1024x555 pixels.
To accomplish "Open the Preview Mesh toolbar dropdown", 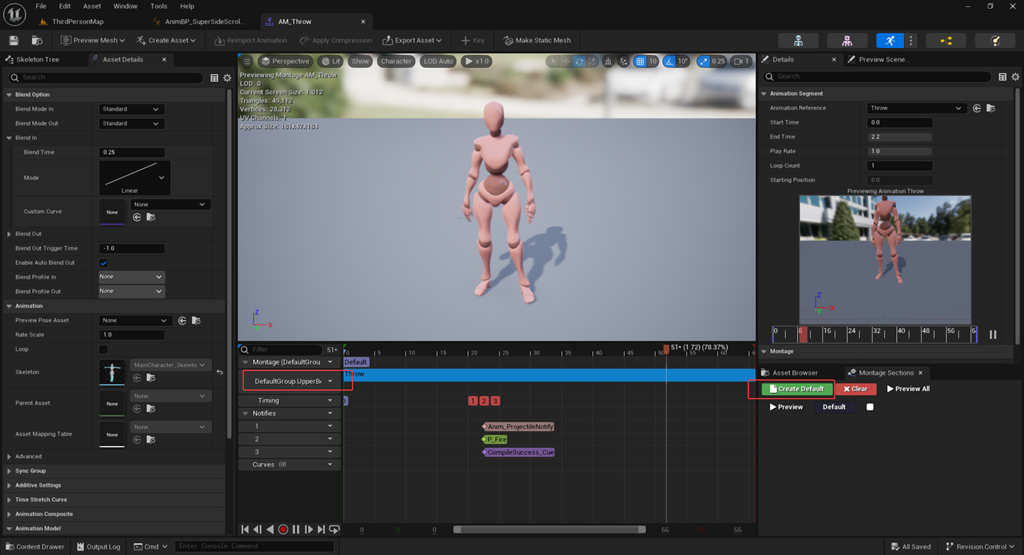I will (x=92, y=40).
